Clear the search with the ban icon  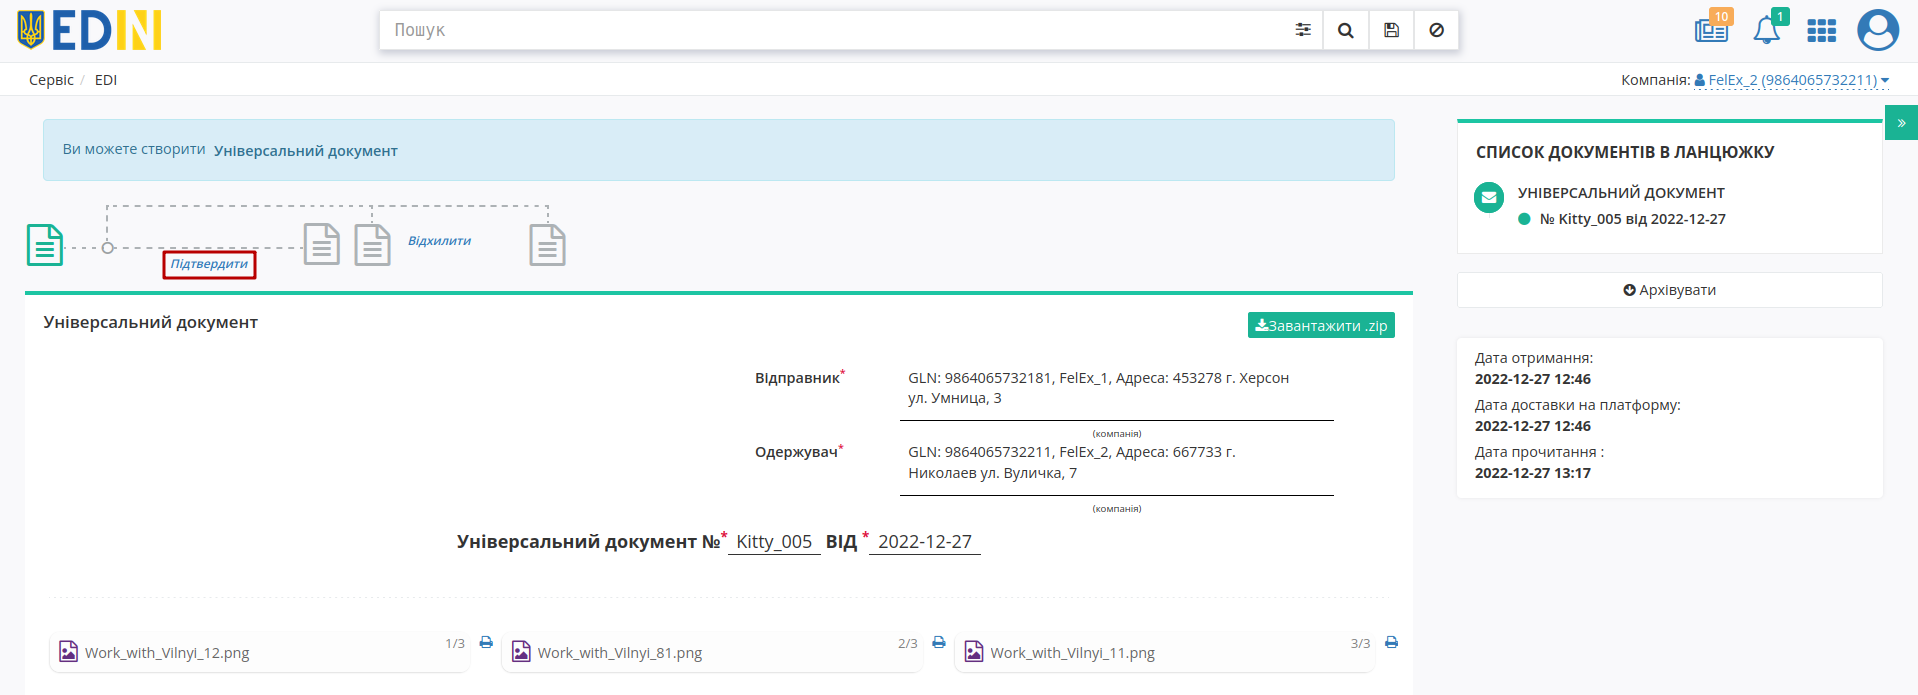pos(1436,30)
